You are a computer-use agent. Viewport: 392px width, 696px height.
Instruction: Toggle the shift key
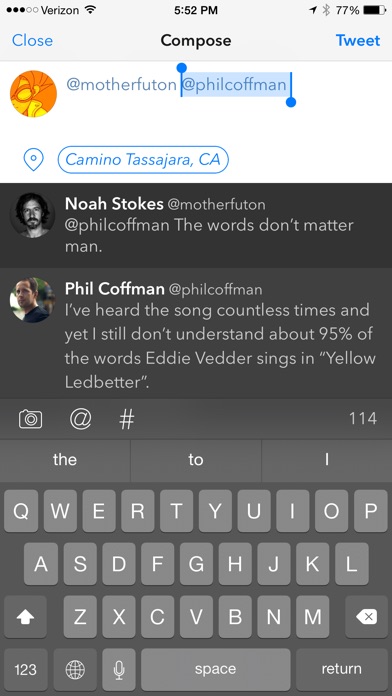tap(25, 617)
